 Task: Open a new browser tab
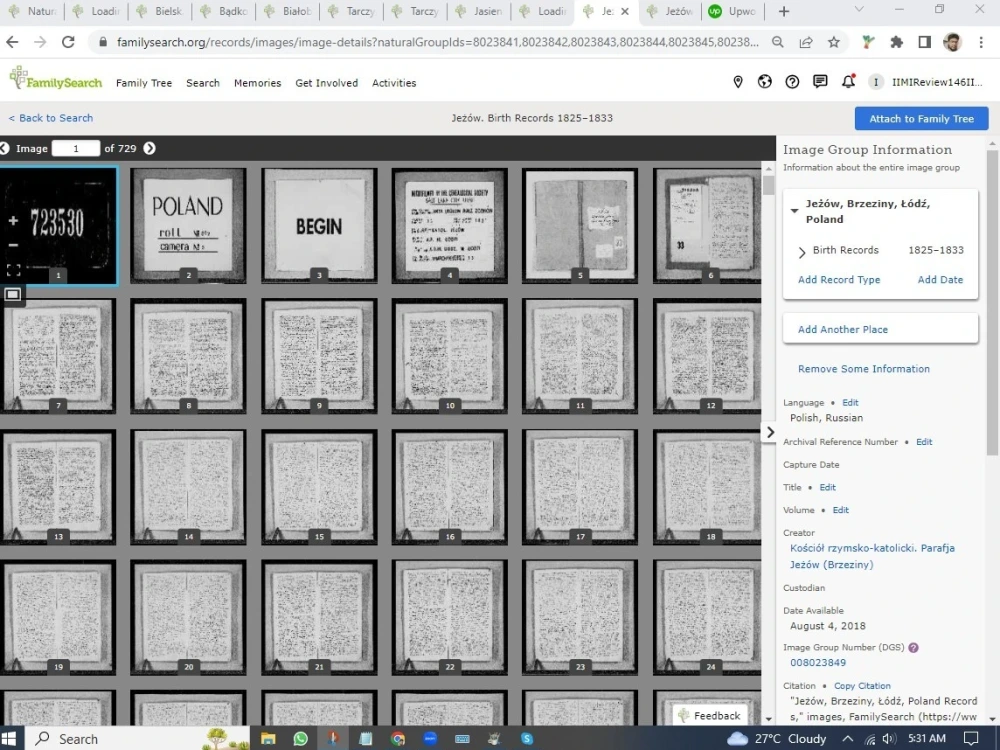point(784,11)
